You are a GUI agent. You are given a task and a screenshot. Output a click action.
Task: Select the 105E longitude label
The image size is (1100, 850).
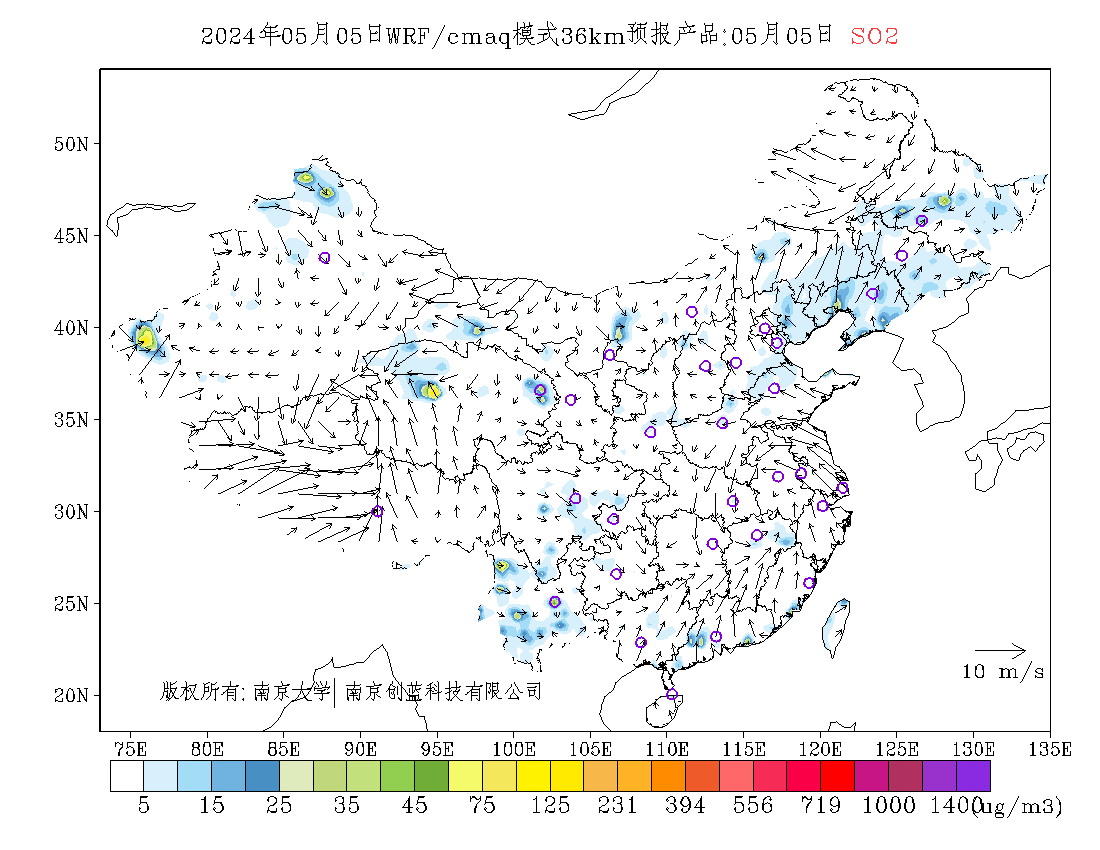[x=590, y=749]
